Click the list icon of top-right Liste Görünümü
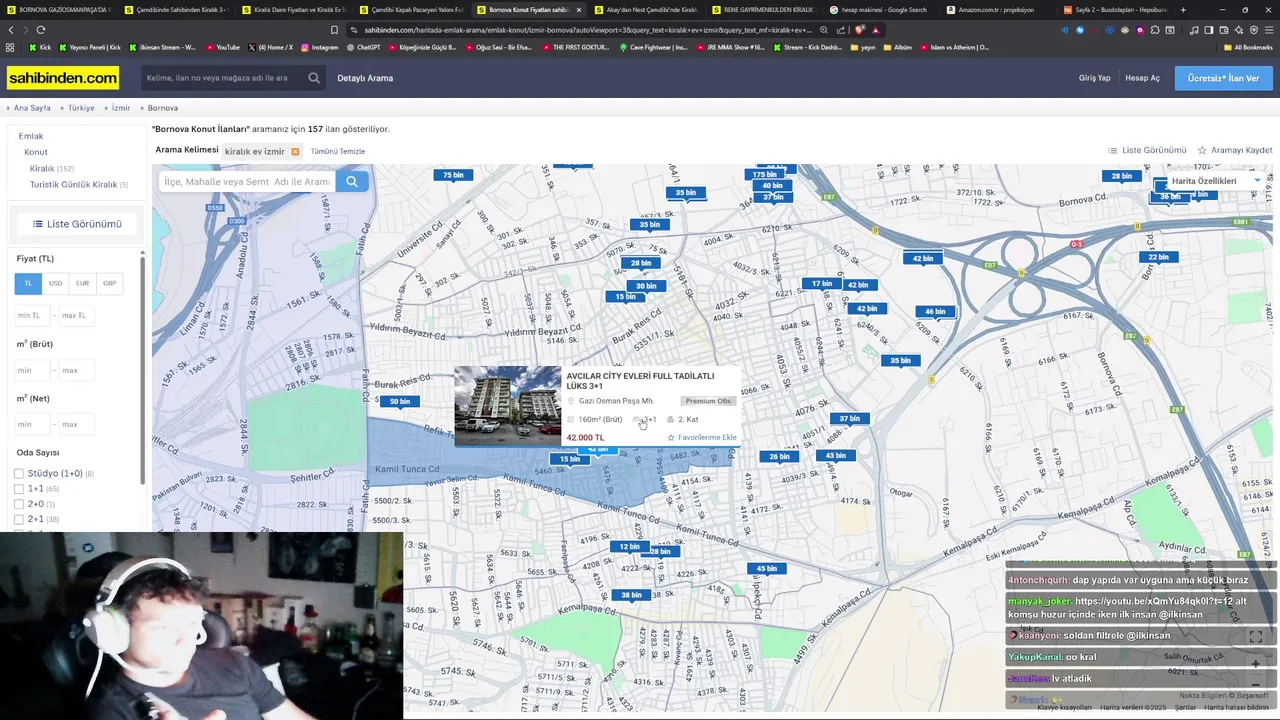 pyautogui.click(x=1112, y=150)
